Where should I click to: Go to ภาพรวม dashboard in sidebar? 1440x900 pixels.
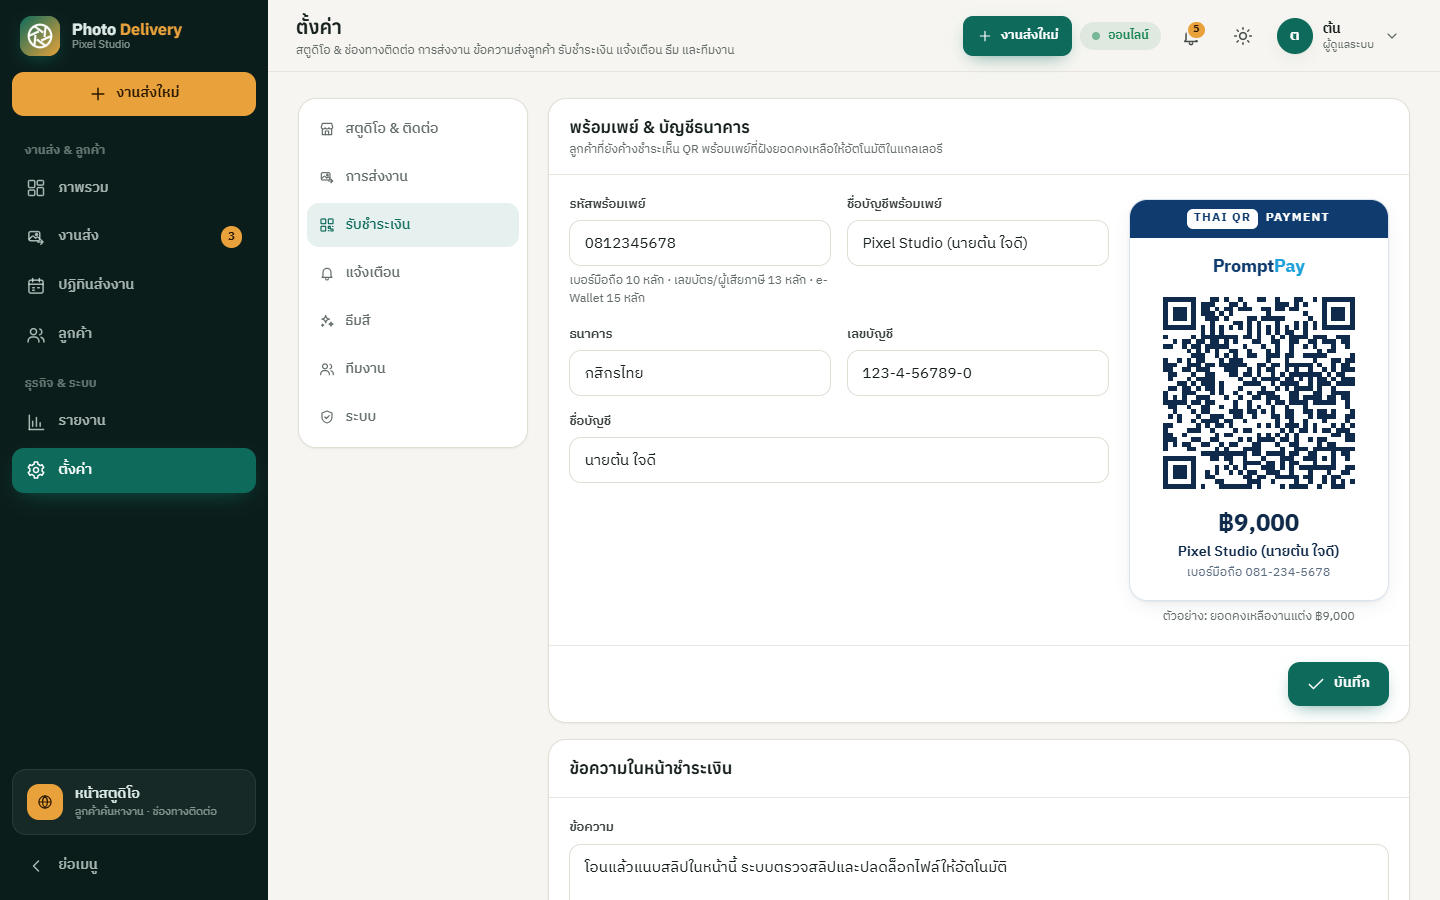[134, 188]
